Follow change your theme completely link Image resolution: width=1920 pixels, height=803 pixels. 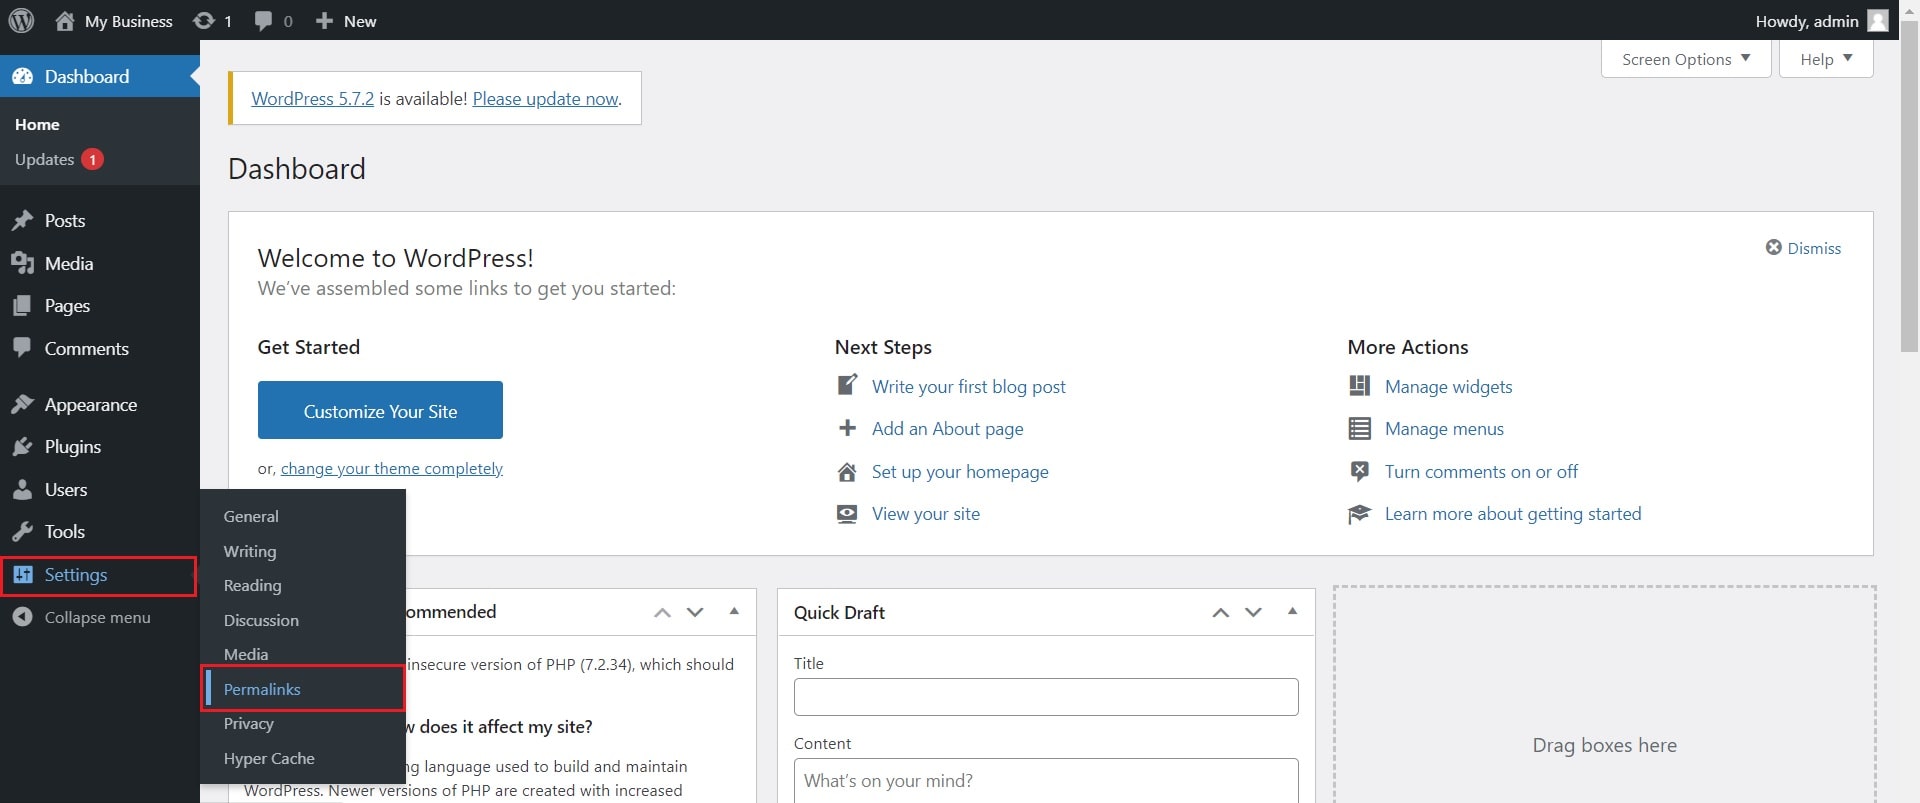point(392,468)
